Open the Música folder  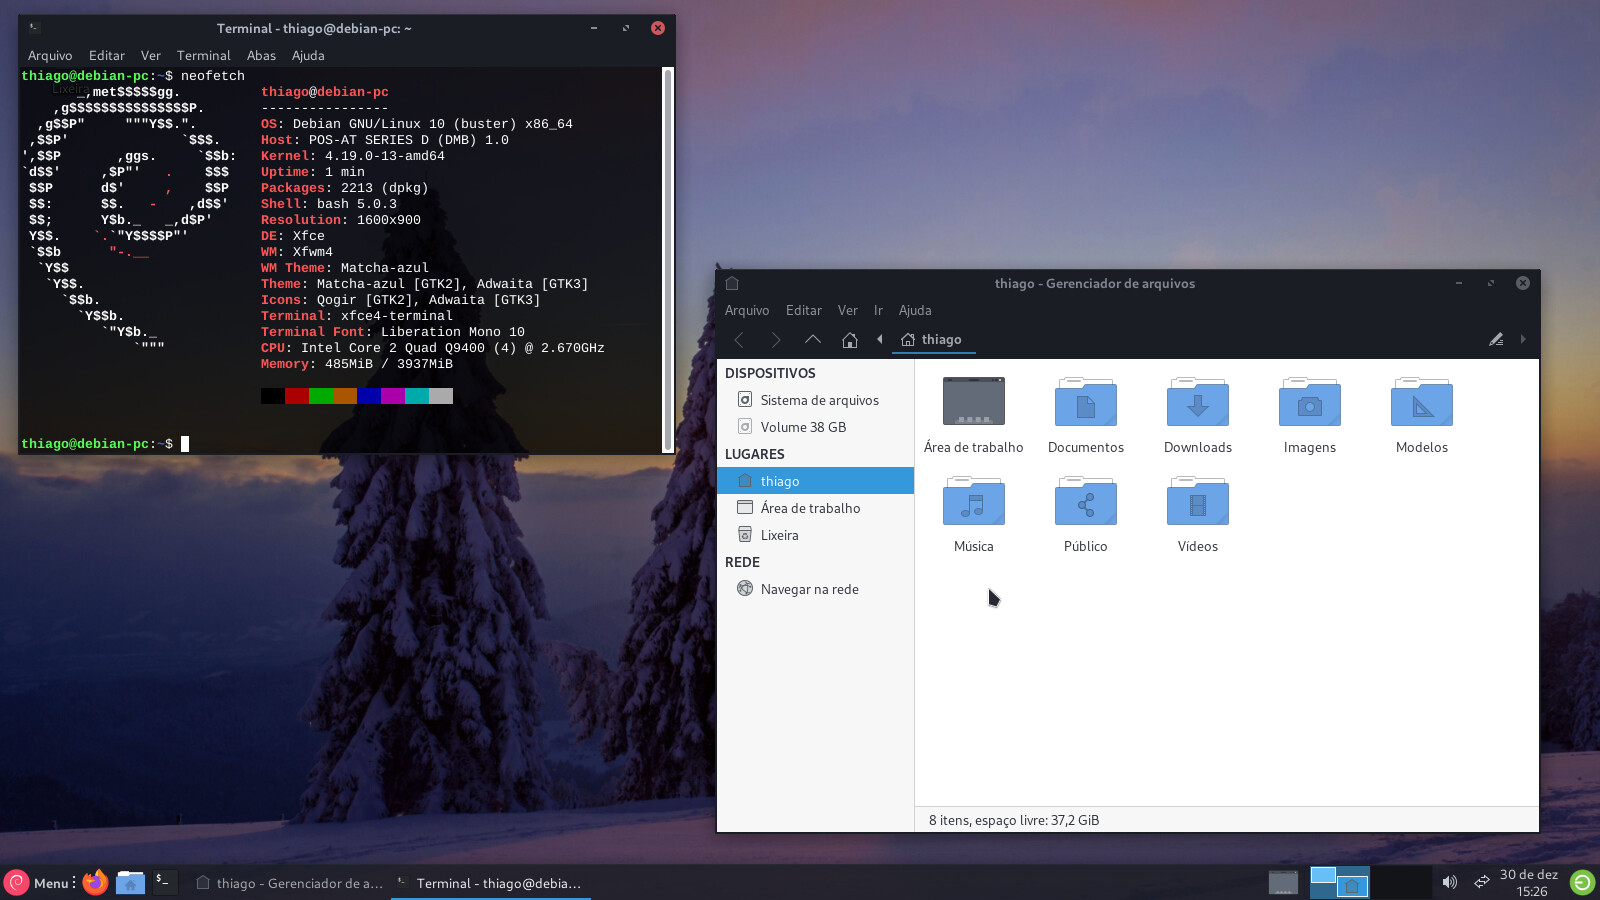pos(973,502)
